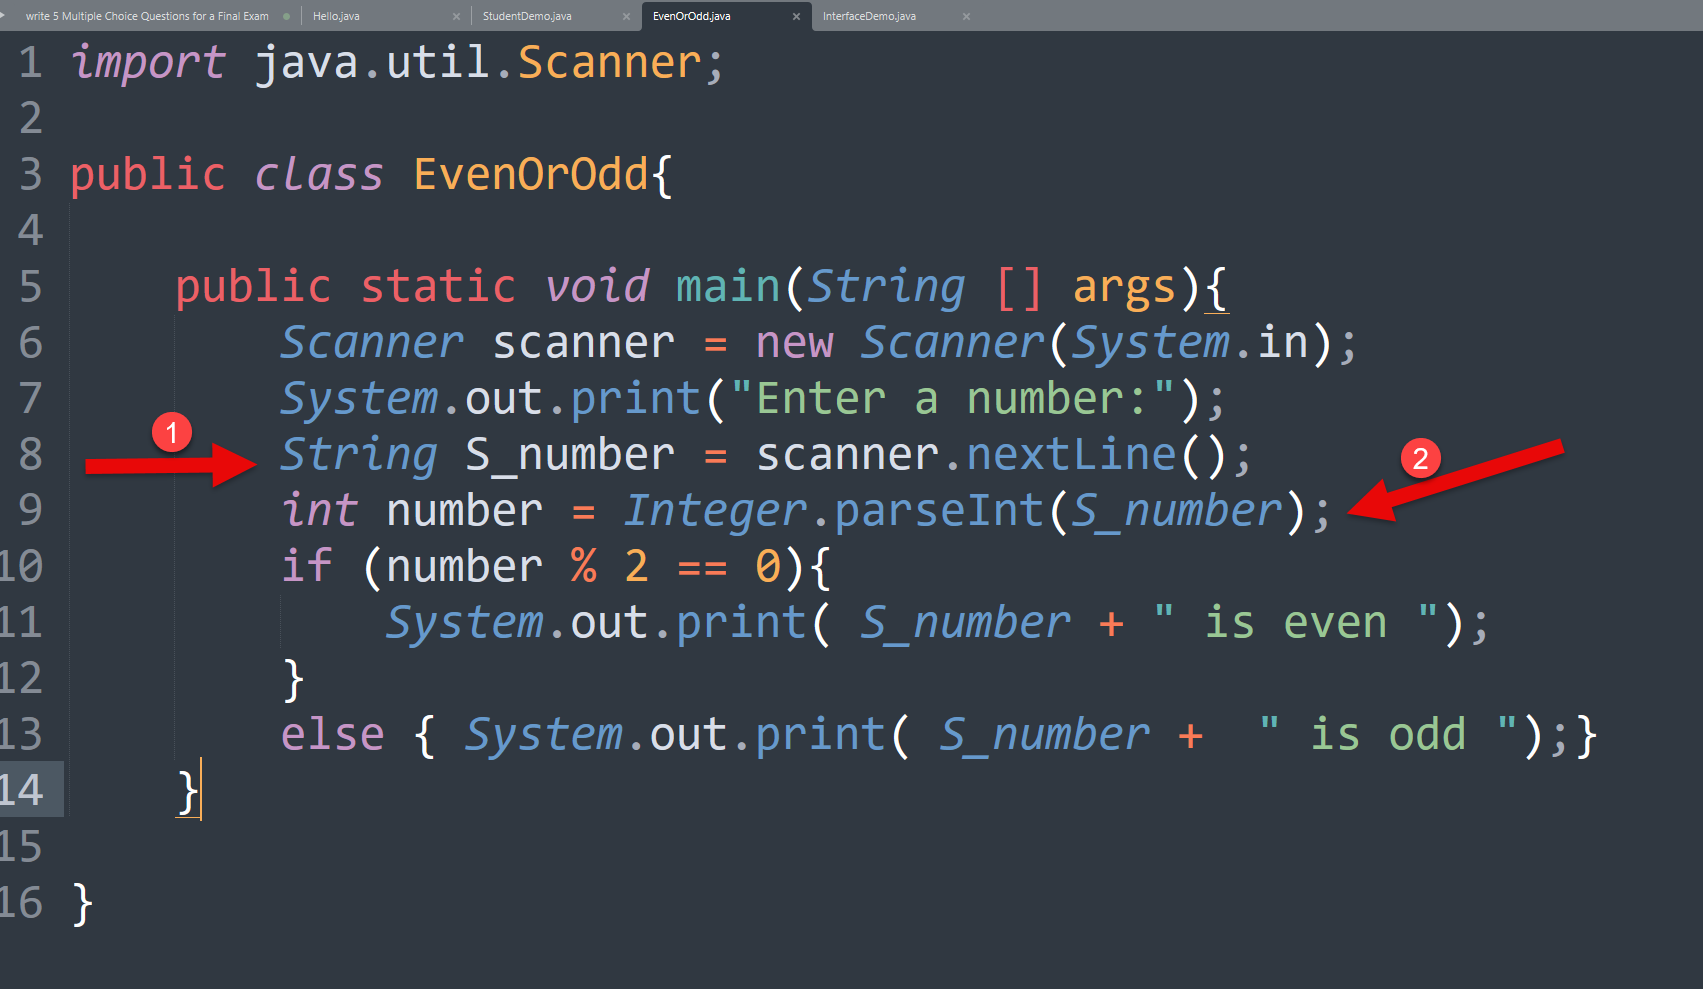Click the 'main' method name
Screen dimensions: 1703x989
728,286
